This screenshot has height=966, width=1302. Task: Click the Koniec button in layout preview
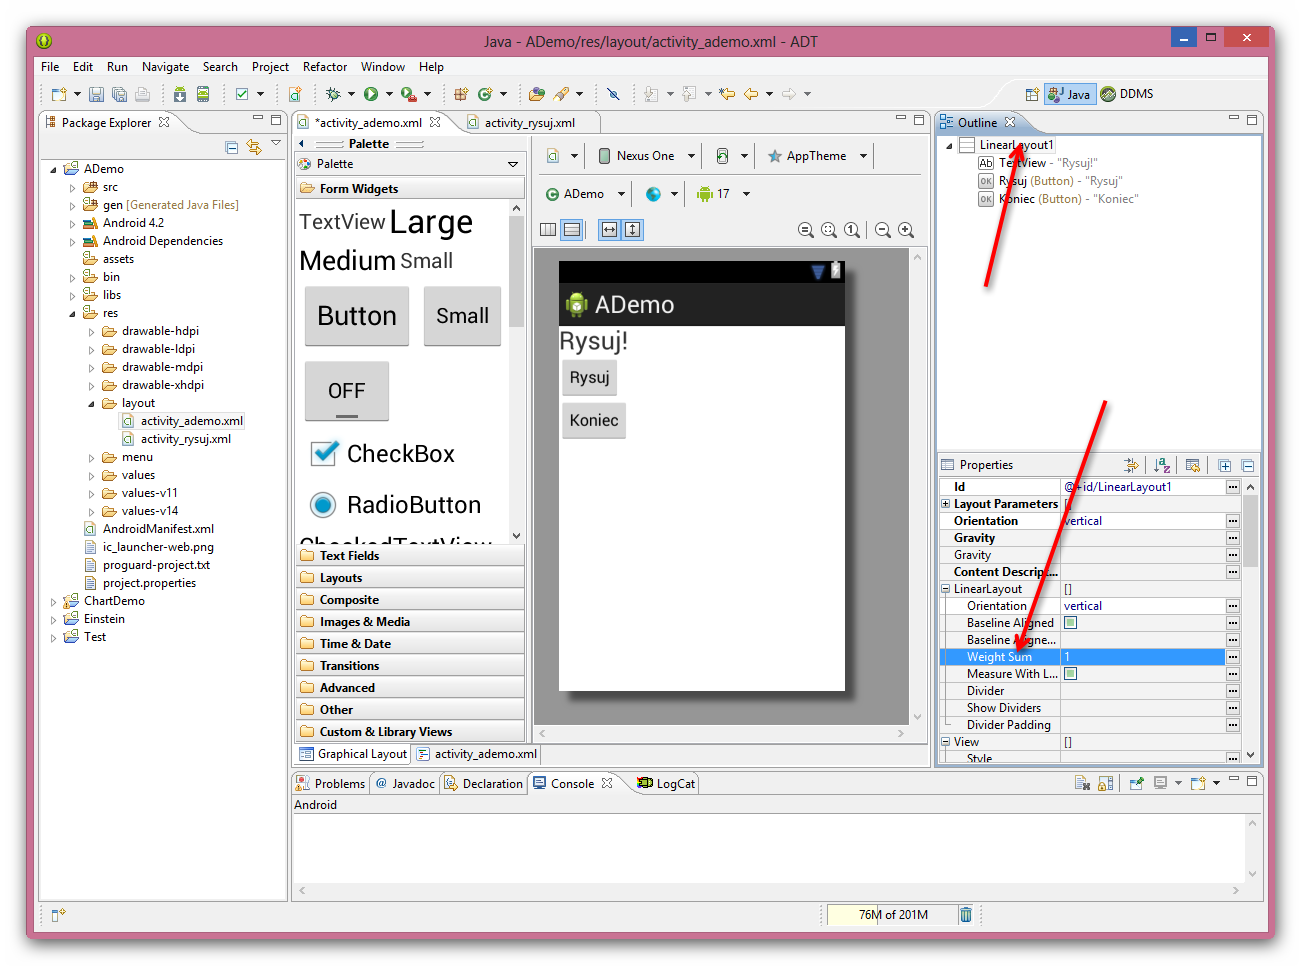tap(594, 421)
